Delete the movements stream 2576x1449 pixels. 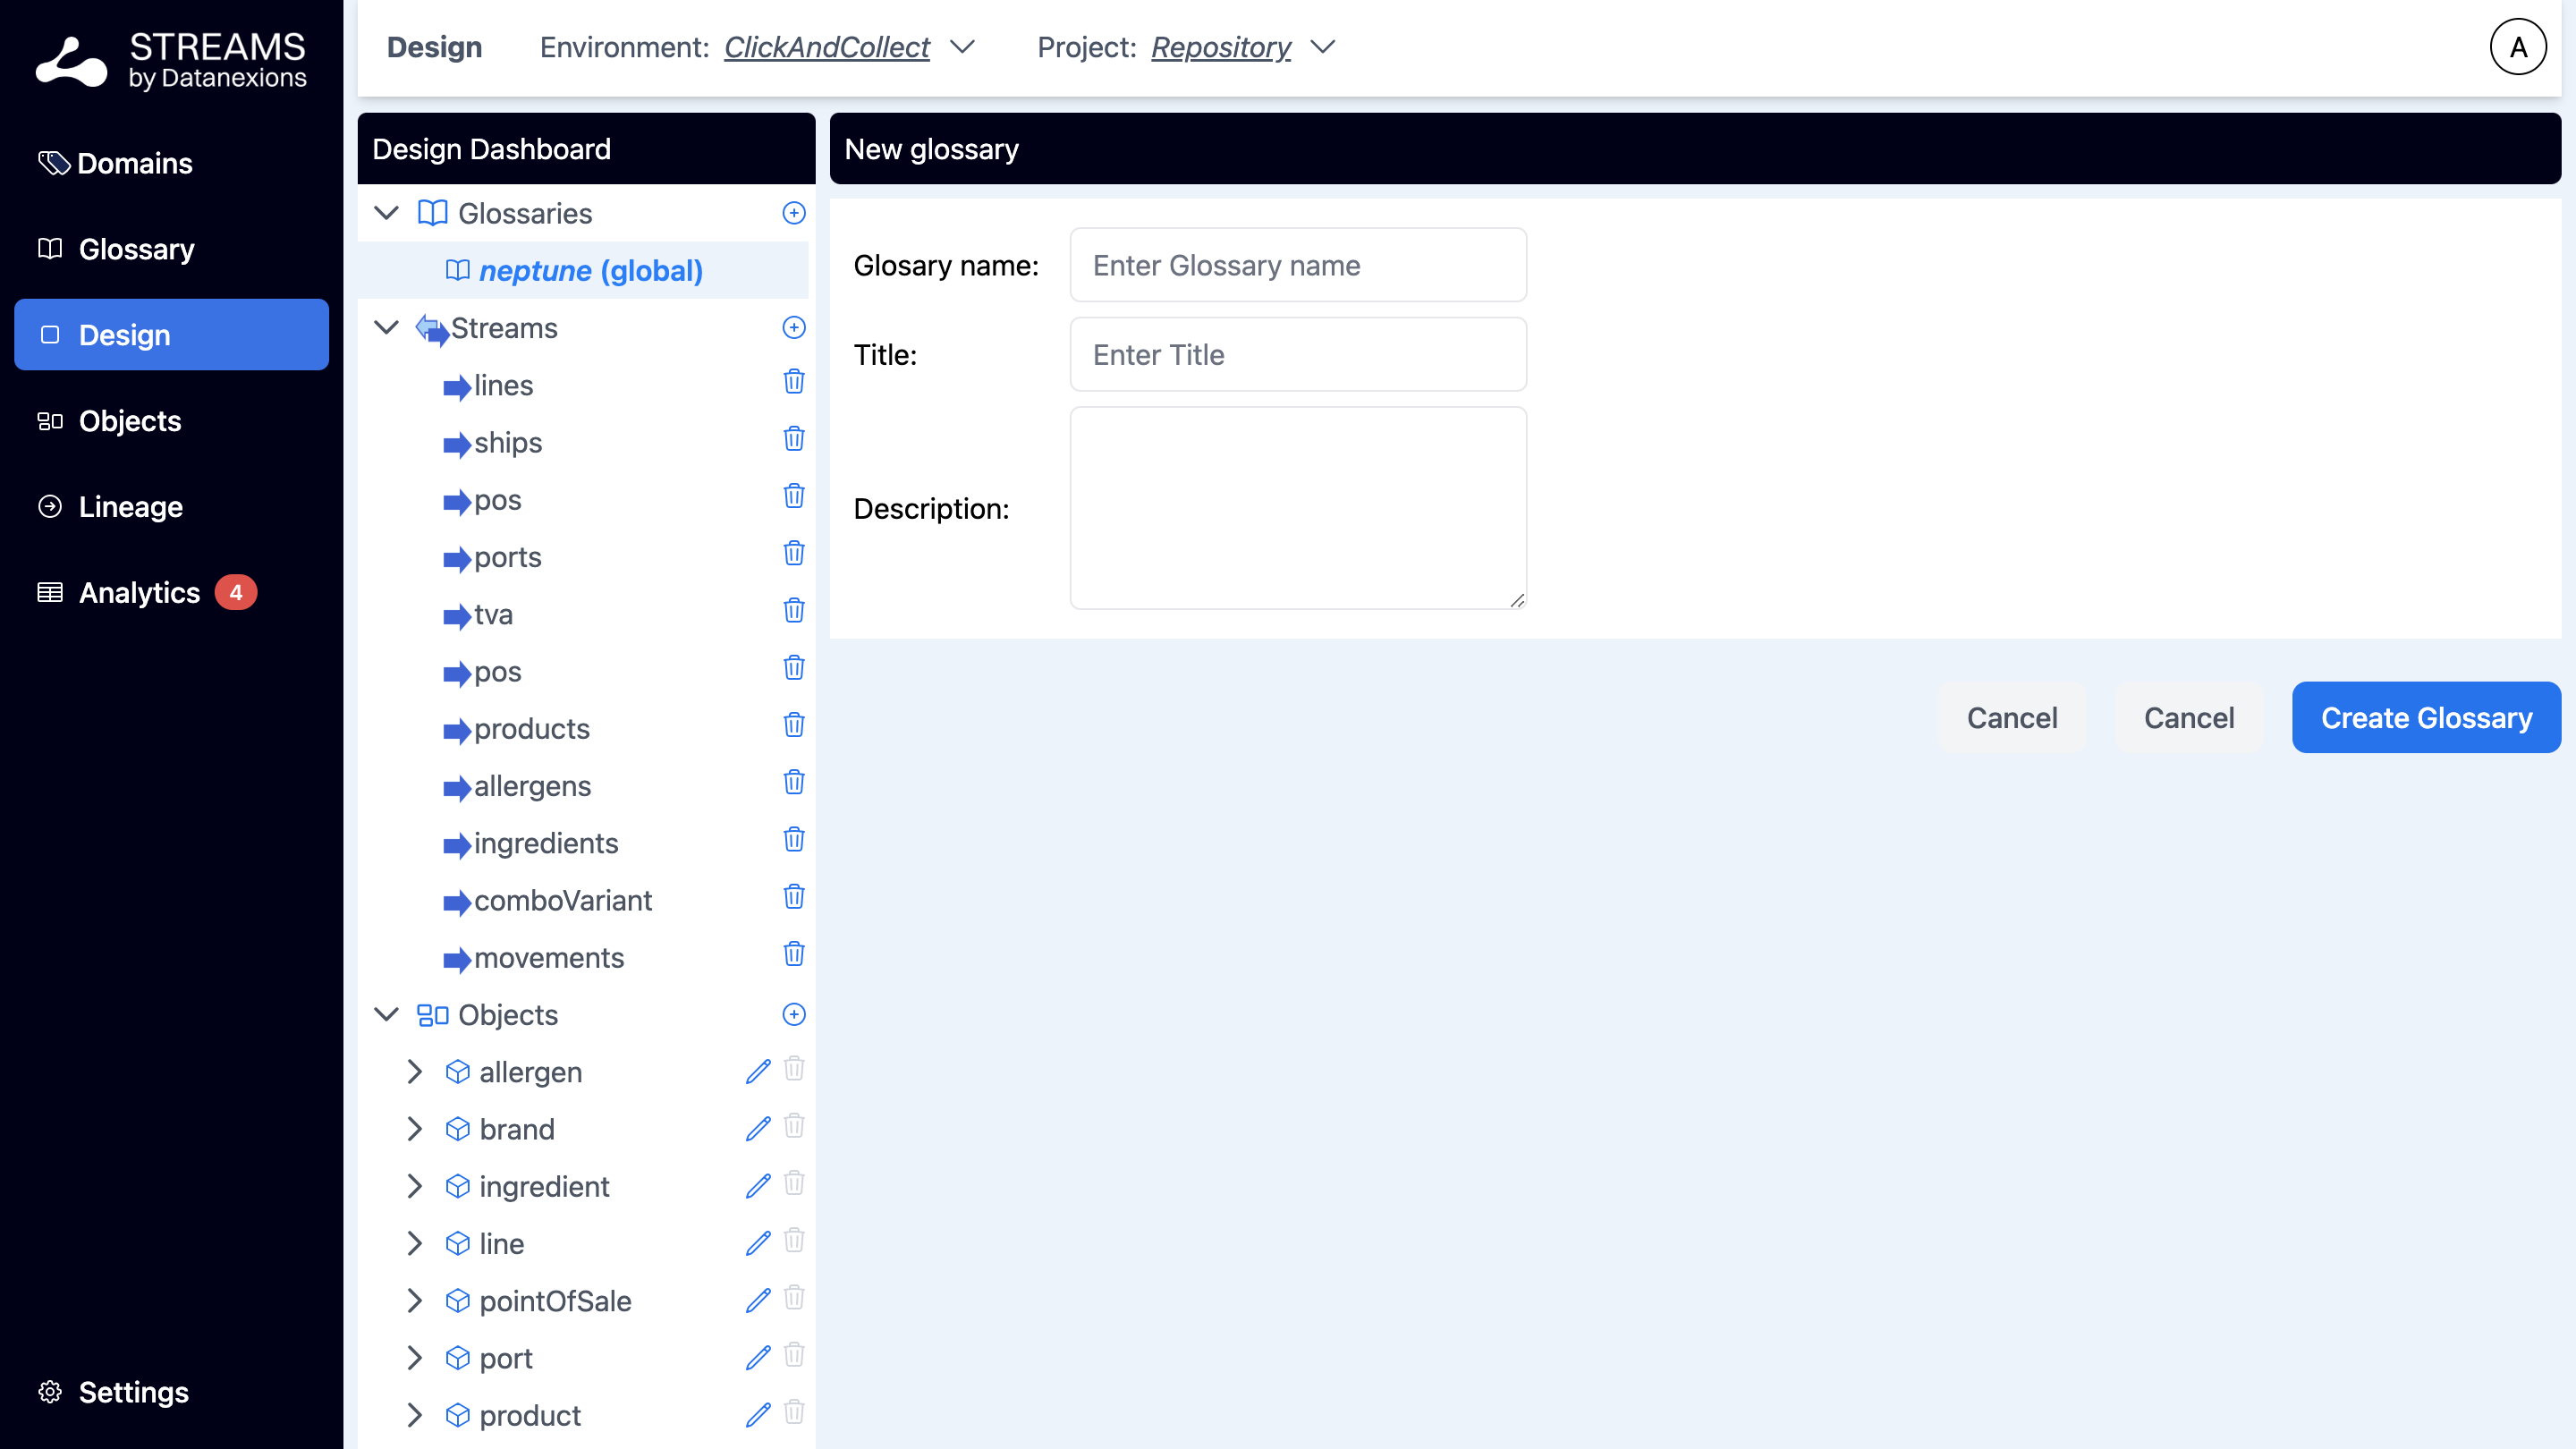click(x=793, y=954)
